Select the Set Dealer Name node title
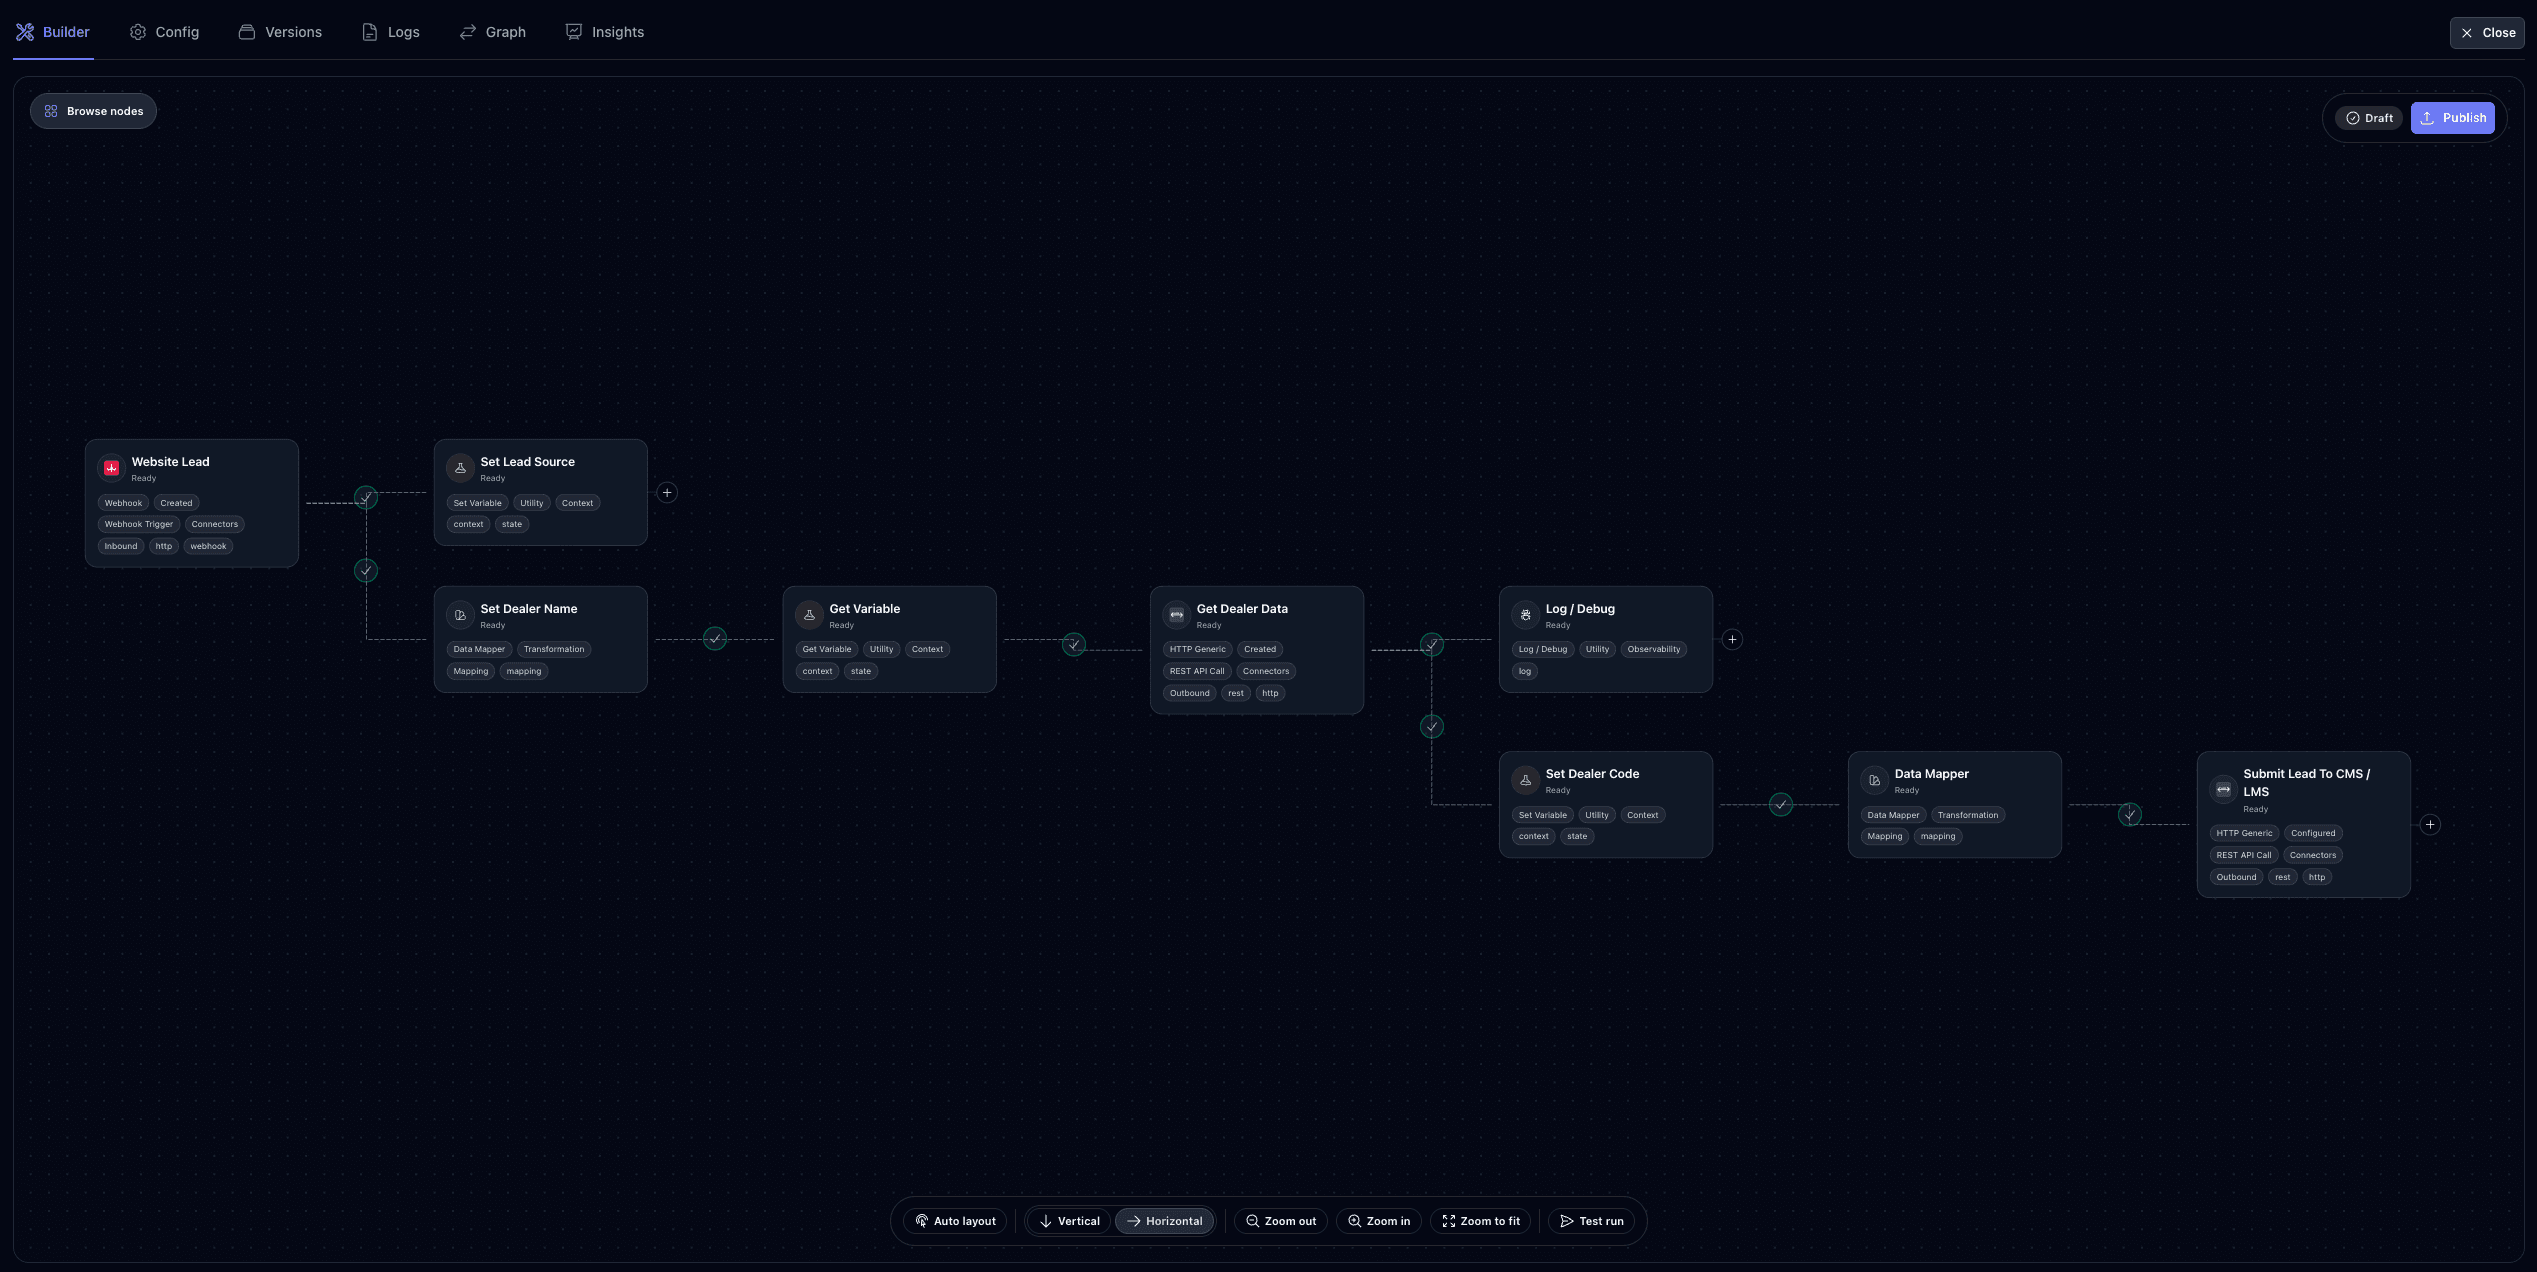The height and width of the screenshot is (1272, 2537). point(528,609)
